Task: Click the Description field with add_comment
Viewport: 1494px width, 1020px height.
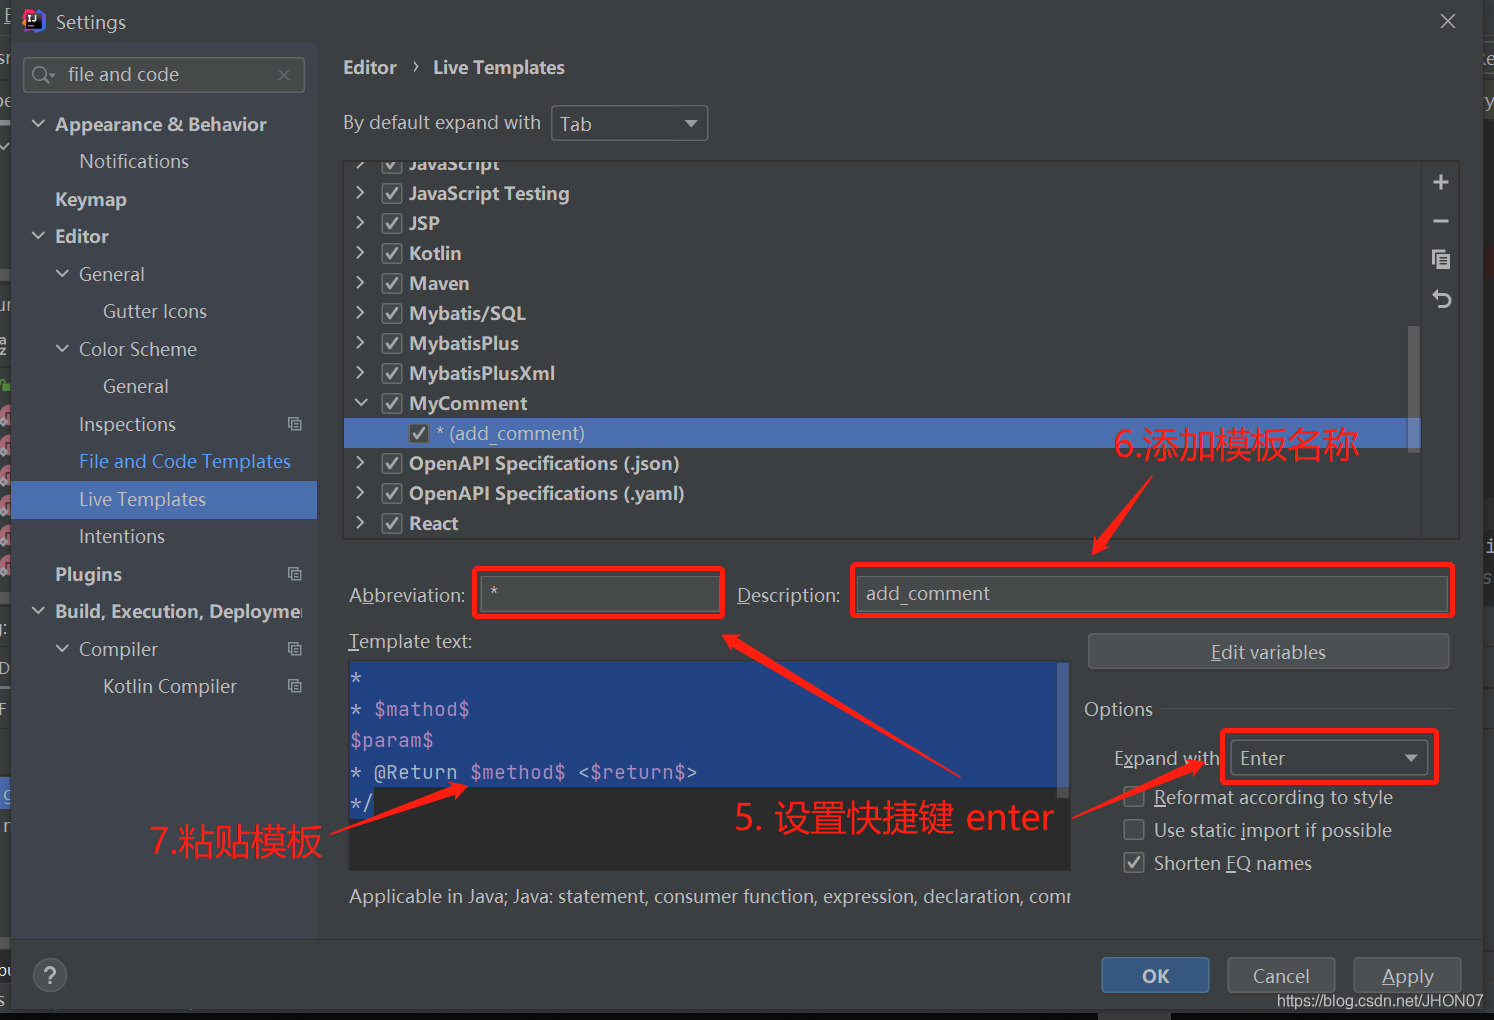Action: pyautogui.click(x=1152, y=593)
